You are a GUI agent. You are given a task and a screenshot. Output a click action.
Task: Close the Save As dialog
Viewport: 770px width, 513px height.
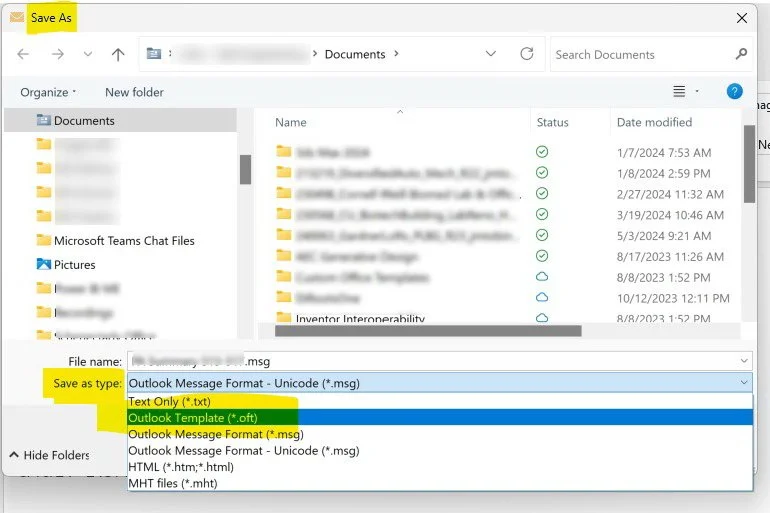742,18
